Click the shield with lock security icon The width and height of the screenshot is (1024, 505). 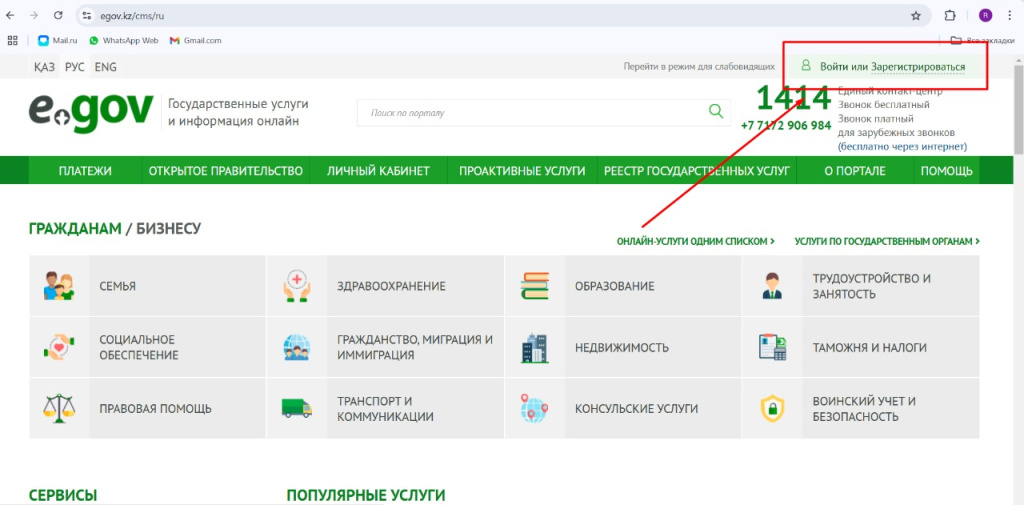point(772,408)
